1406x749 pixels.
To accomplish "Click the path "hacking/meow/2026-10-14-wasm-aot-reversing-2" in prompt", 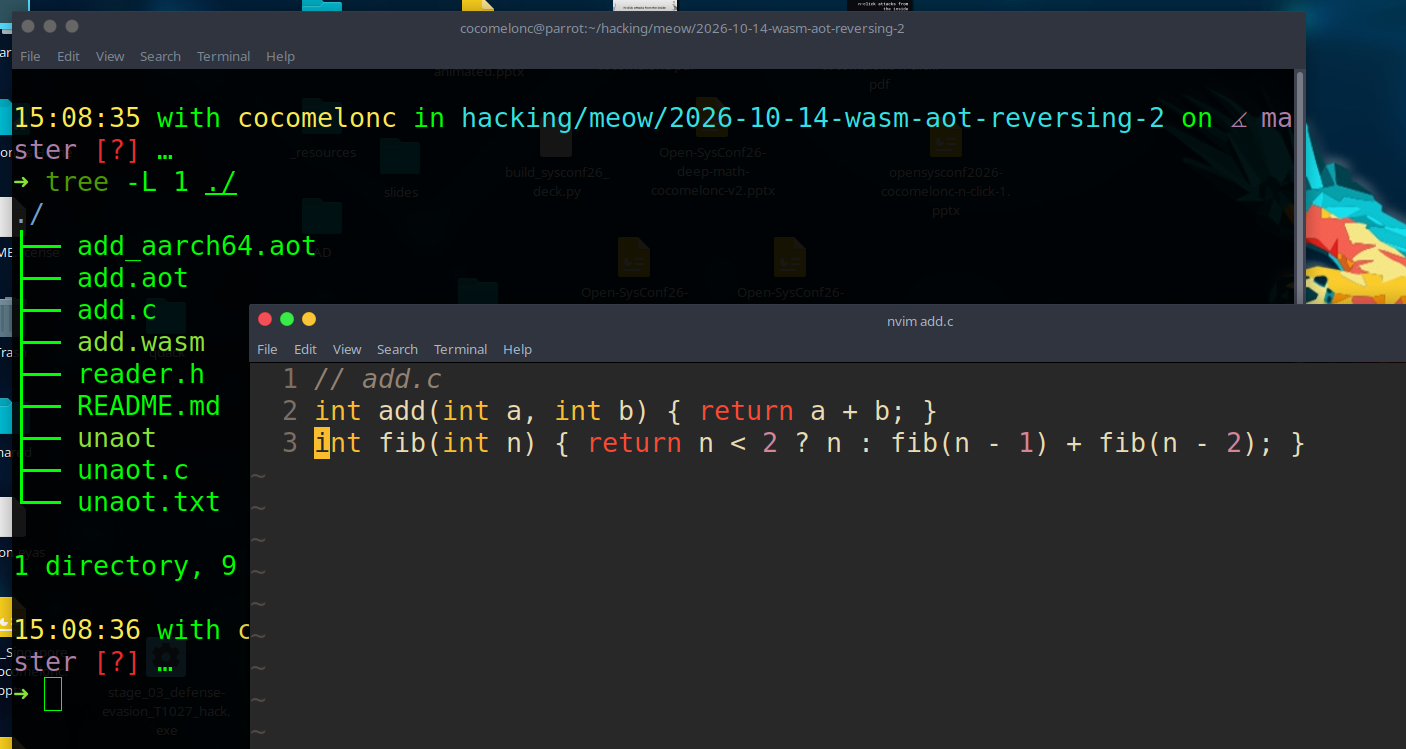I will [813, 118].
